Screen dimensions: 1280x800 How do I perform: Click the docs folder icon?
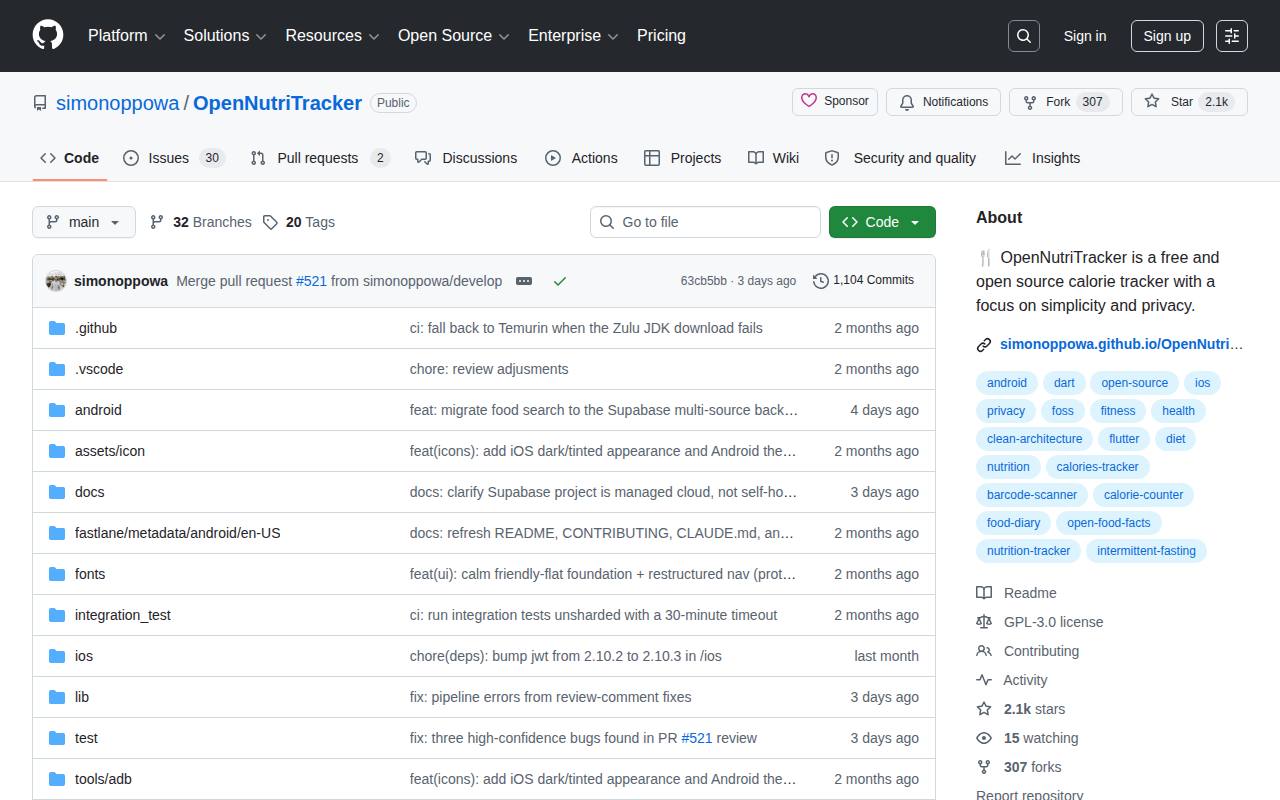point(57,492)
